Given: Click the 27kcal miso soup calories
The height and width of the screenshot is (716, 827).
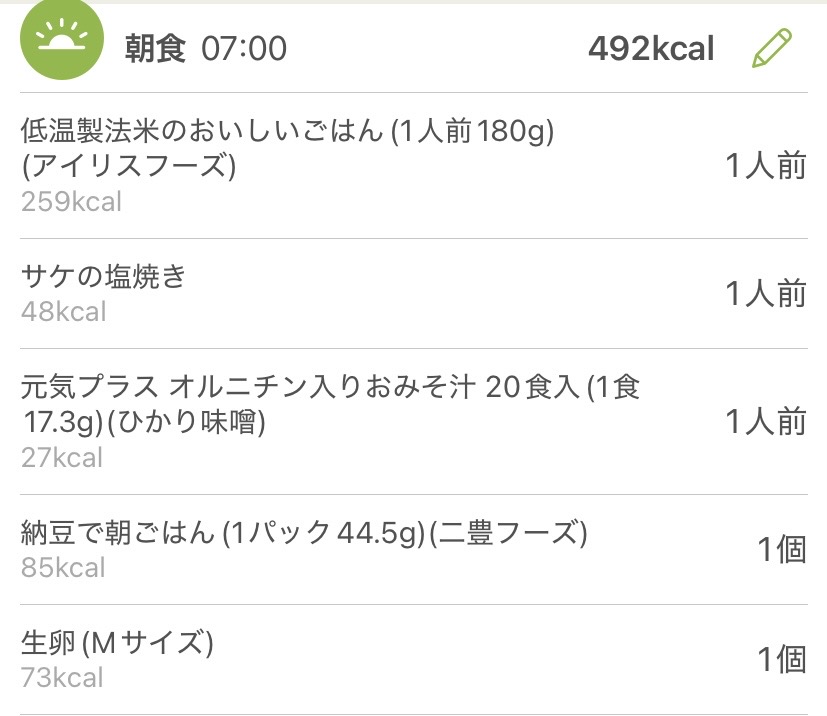Looking at the screenshot, I should (x=62, y=458).
